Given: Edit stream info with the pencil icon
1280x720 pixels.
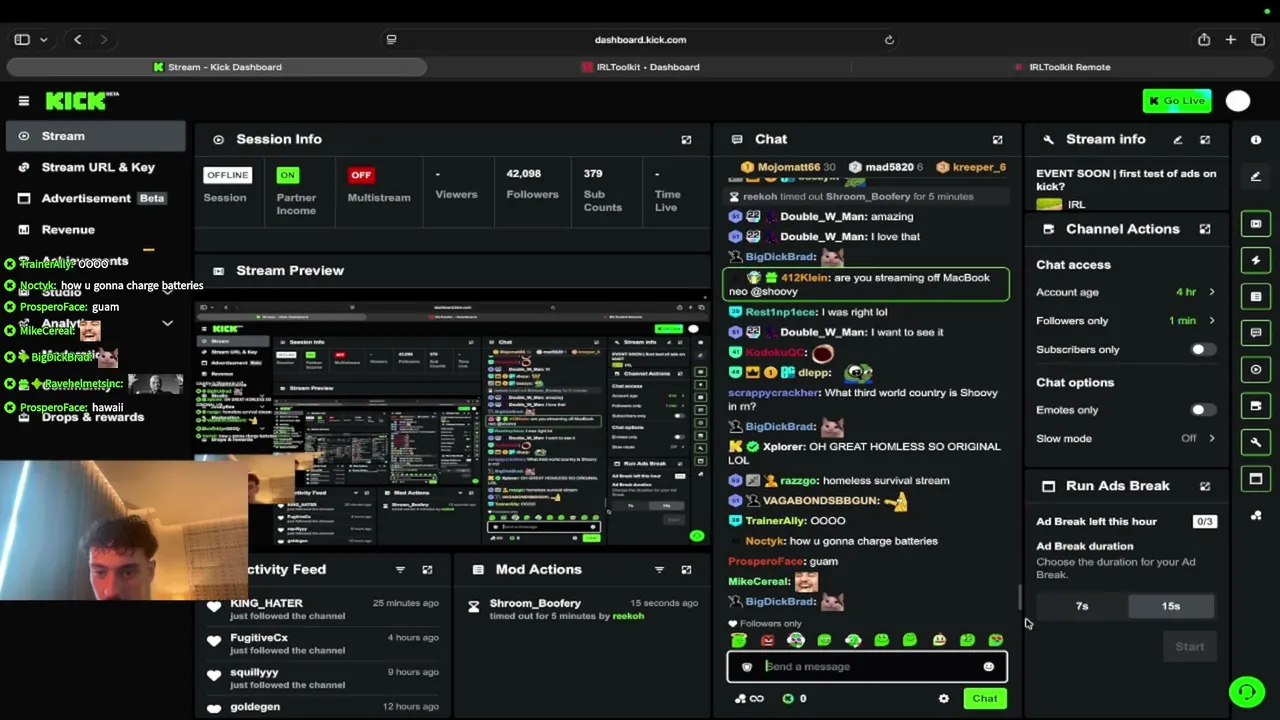Looking at the screenshot, I should click(x=1178, y=140).
